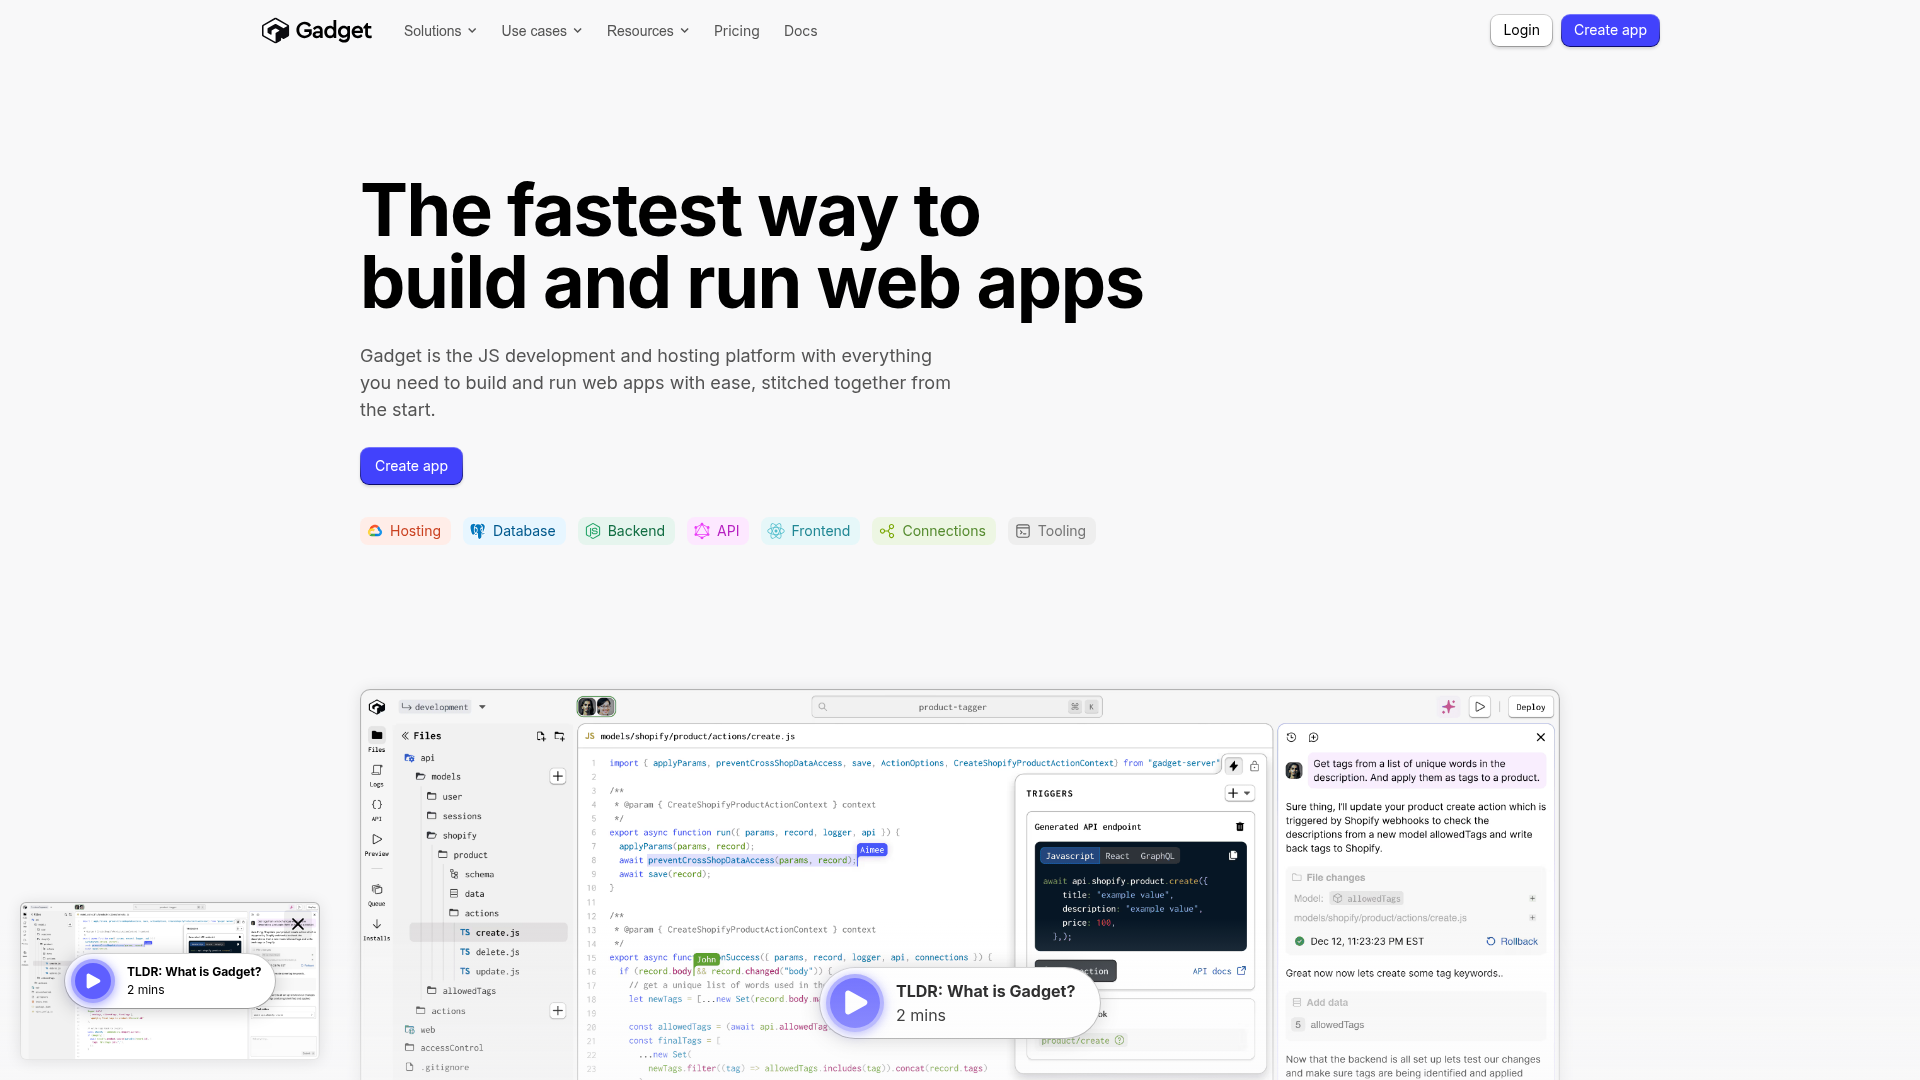Click the Hosting cloud icon chip

pyautogui.click(x=405, y=531)
